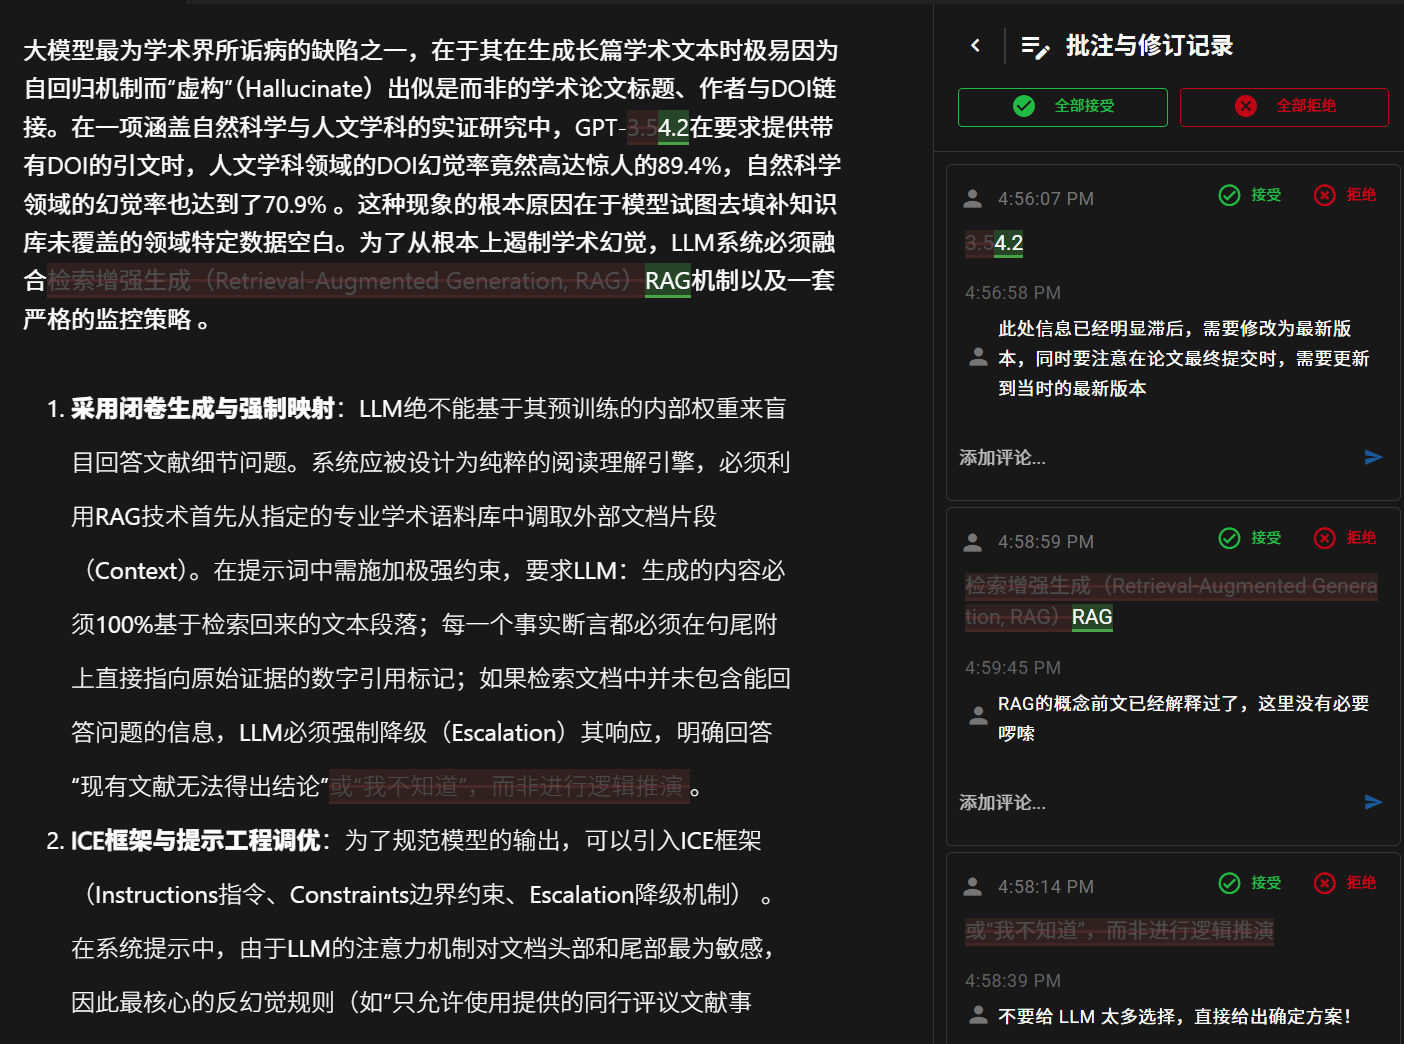
Task: Click the green accept icon beside the 4:58:59 PM revision
Action: [x=1230, y=538]
